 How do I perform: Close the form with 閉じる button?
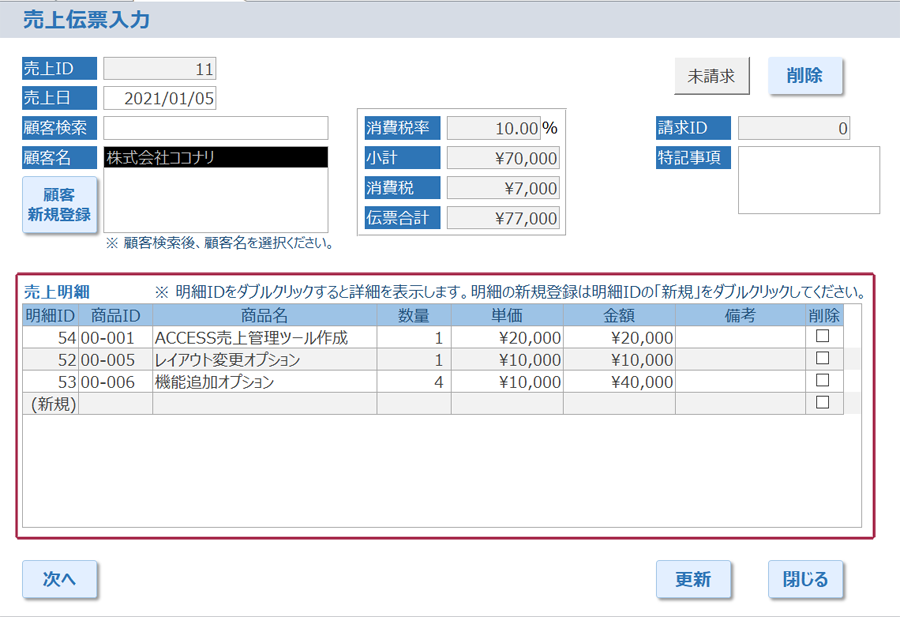pyautogui.click(x=805, y=579)
